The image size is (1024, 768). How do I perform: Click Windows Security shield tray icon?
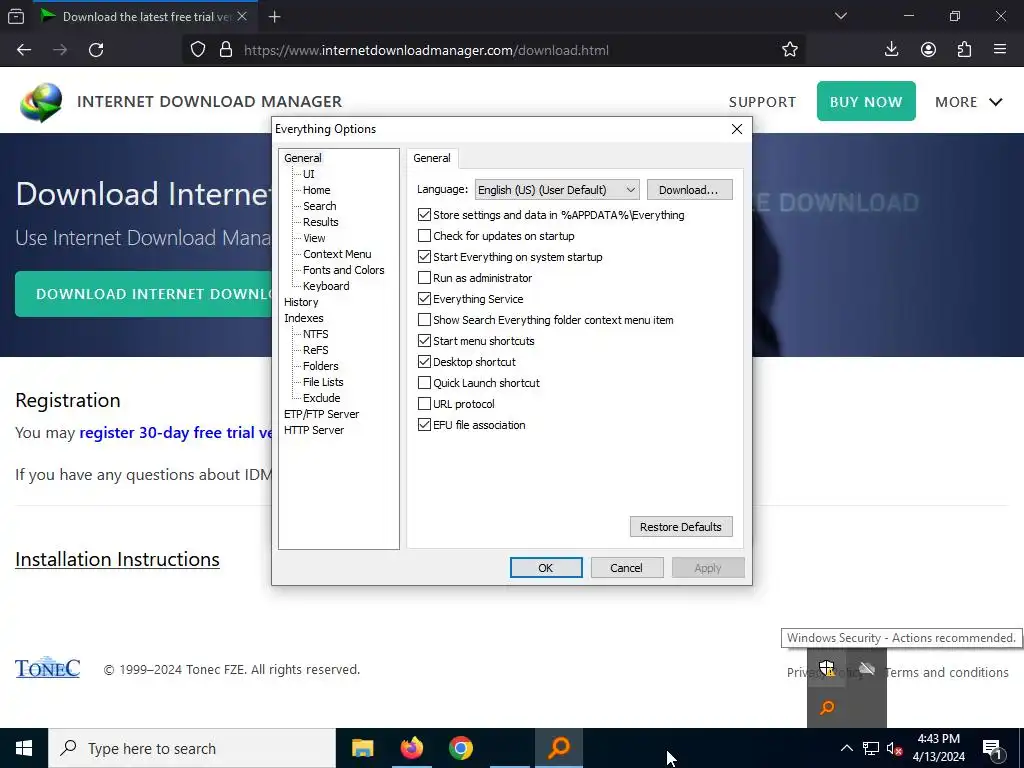[x=827, y=668]
